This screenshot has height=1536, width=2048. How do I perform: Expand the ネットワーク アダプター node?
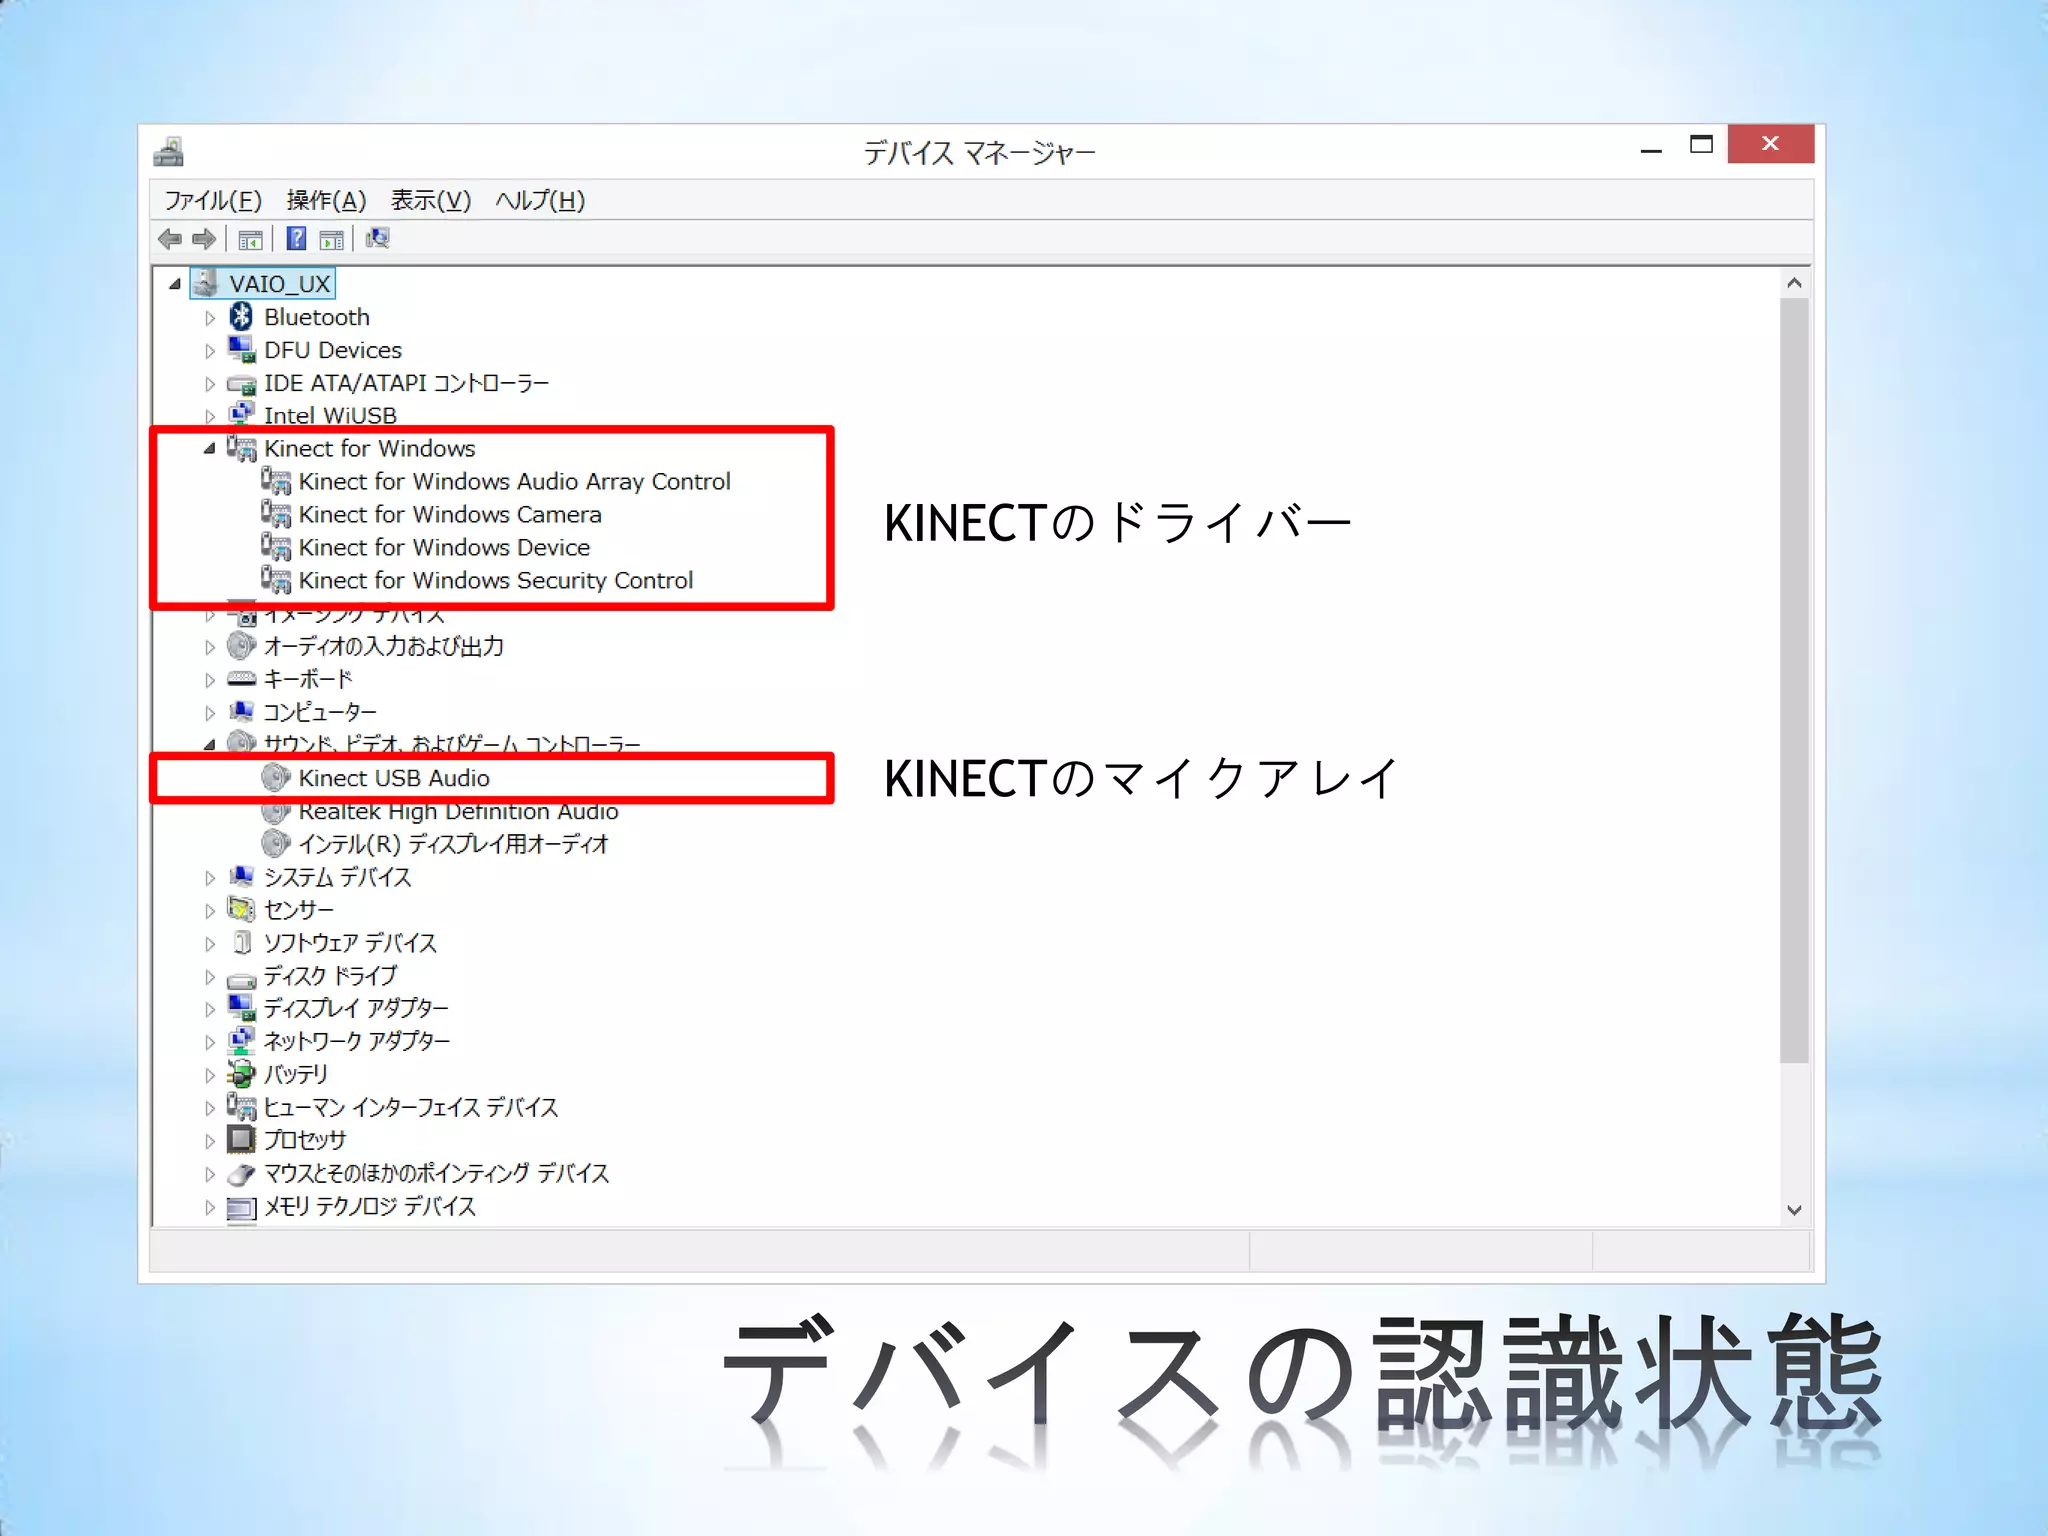pos(210,1042)
